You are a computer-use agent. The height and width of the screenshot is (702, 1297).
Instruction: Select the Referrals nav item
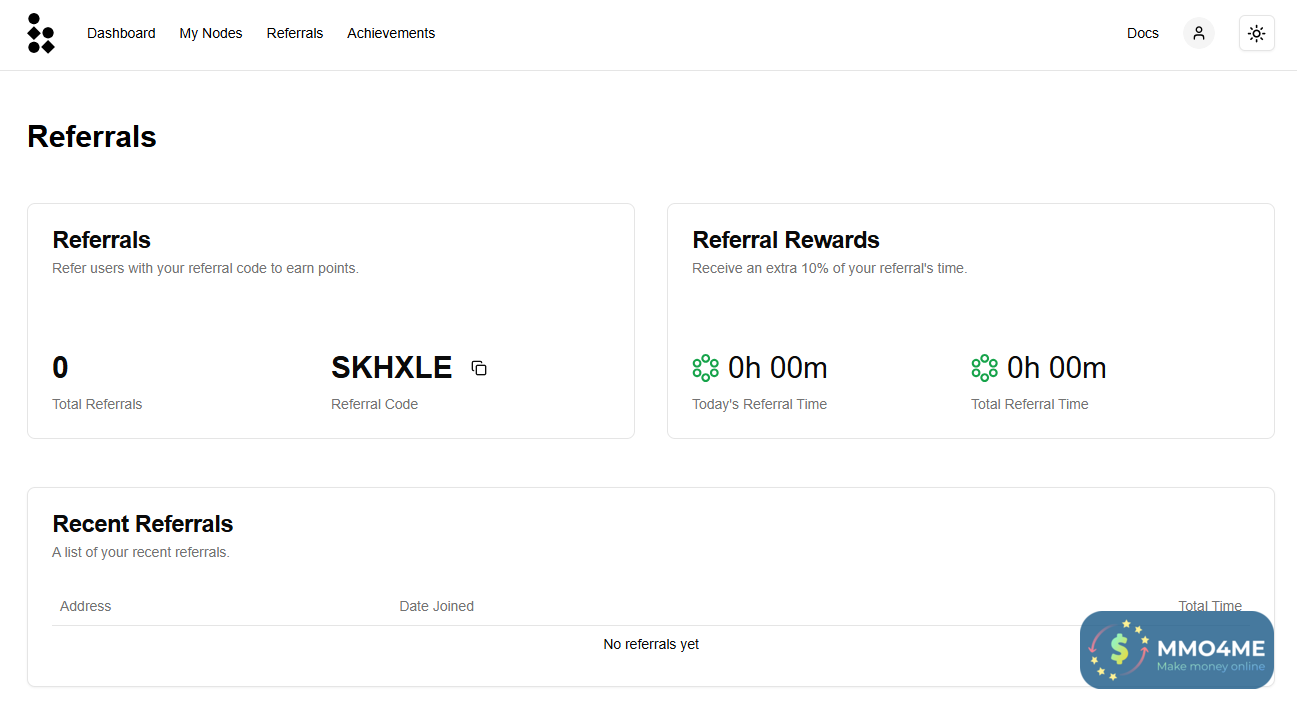[295, 33]
